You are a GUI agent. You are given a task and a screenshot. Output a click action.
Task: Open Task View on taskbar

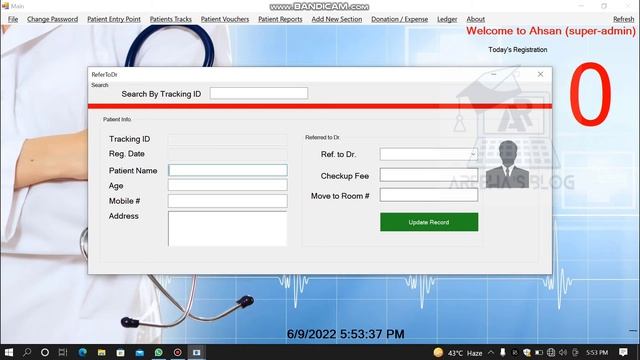point(63,352)
